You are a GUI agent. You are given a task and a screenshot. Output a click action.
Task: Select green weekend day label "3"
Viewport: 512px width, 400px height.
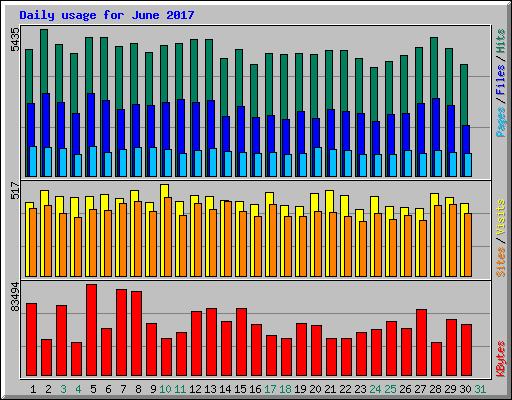click(63, 389)
